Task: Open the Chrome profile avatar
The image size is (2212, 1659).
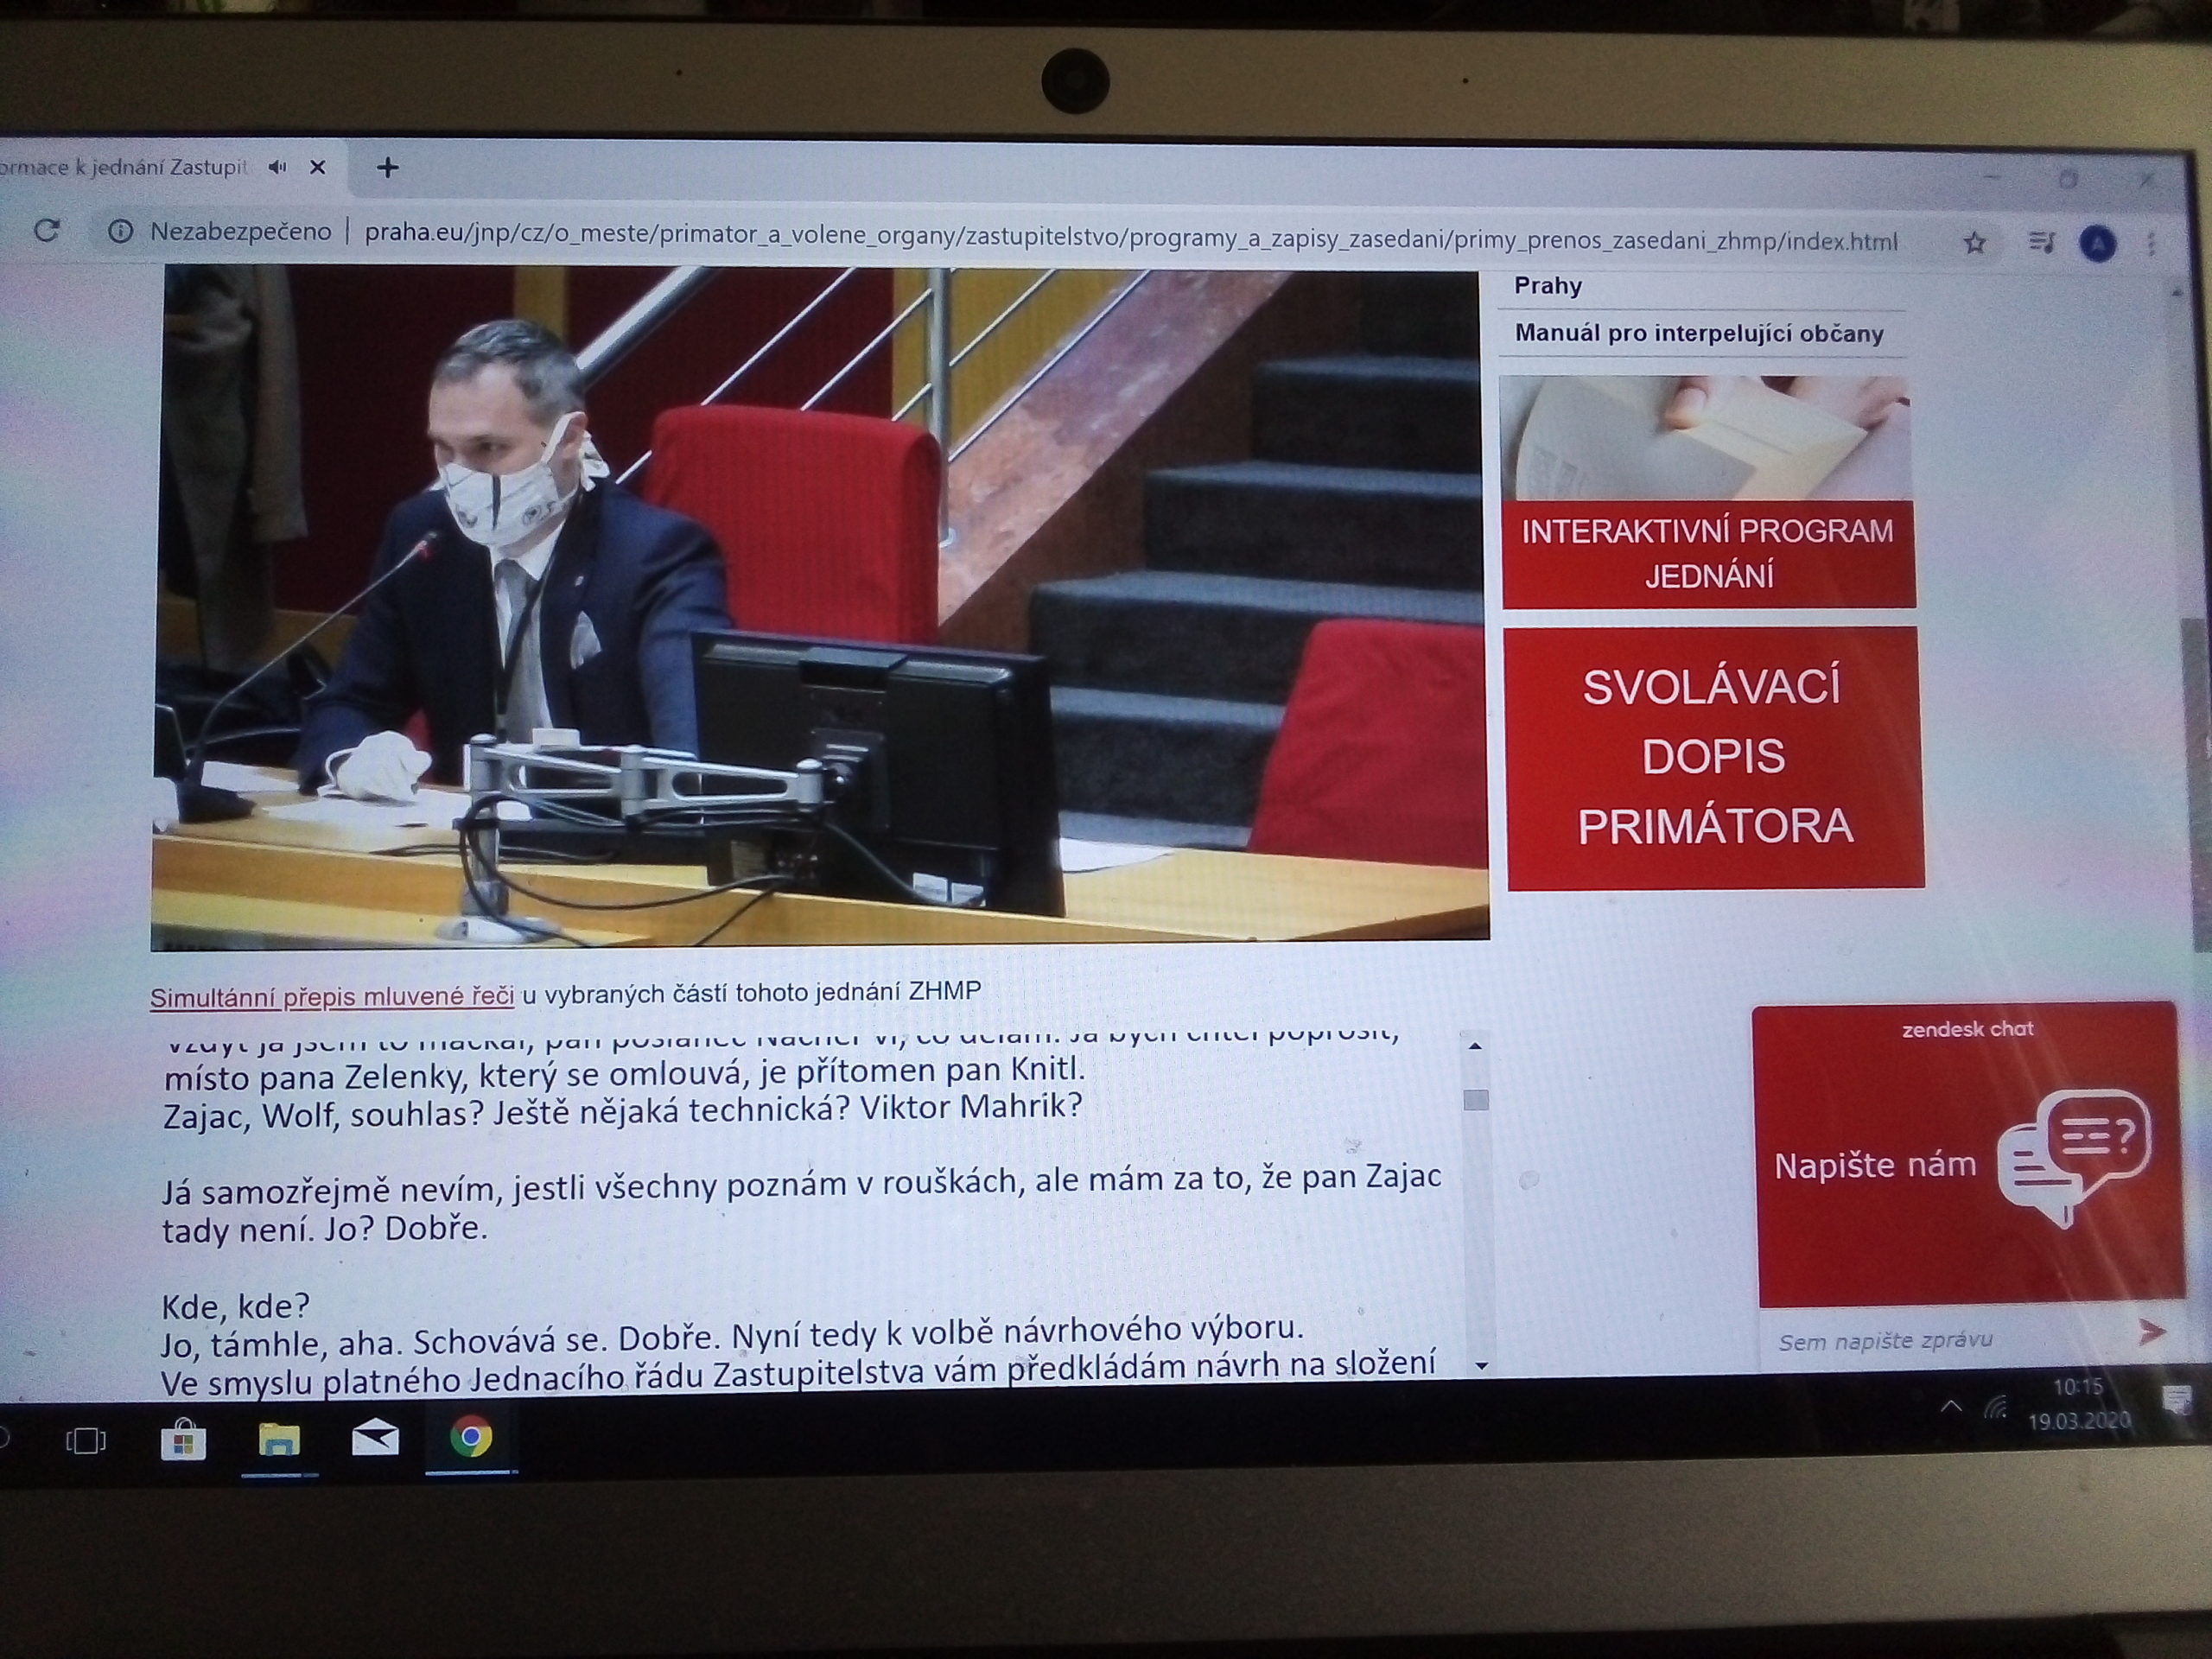Action: click(2098, 244)
